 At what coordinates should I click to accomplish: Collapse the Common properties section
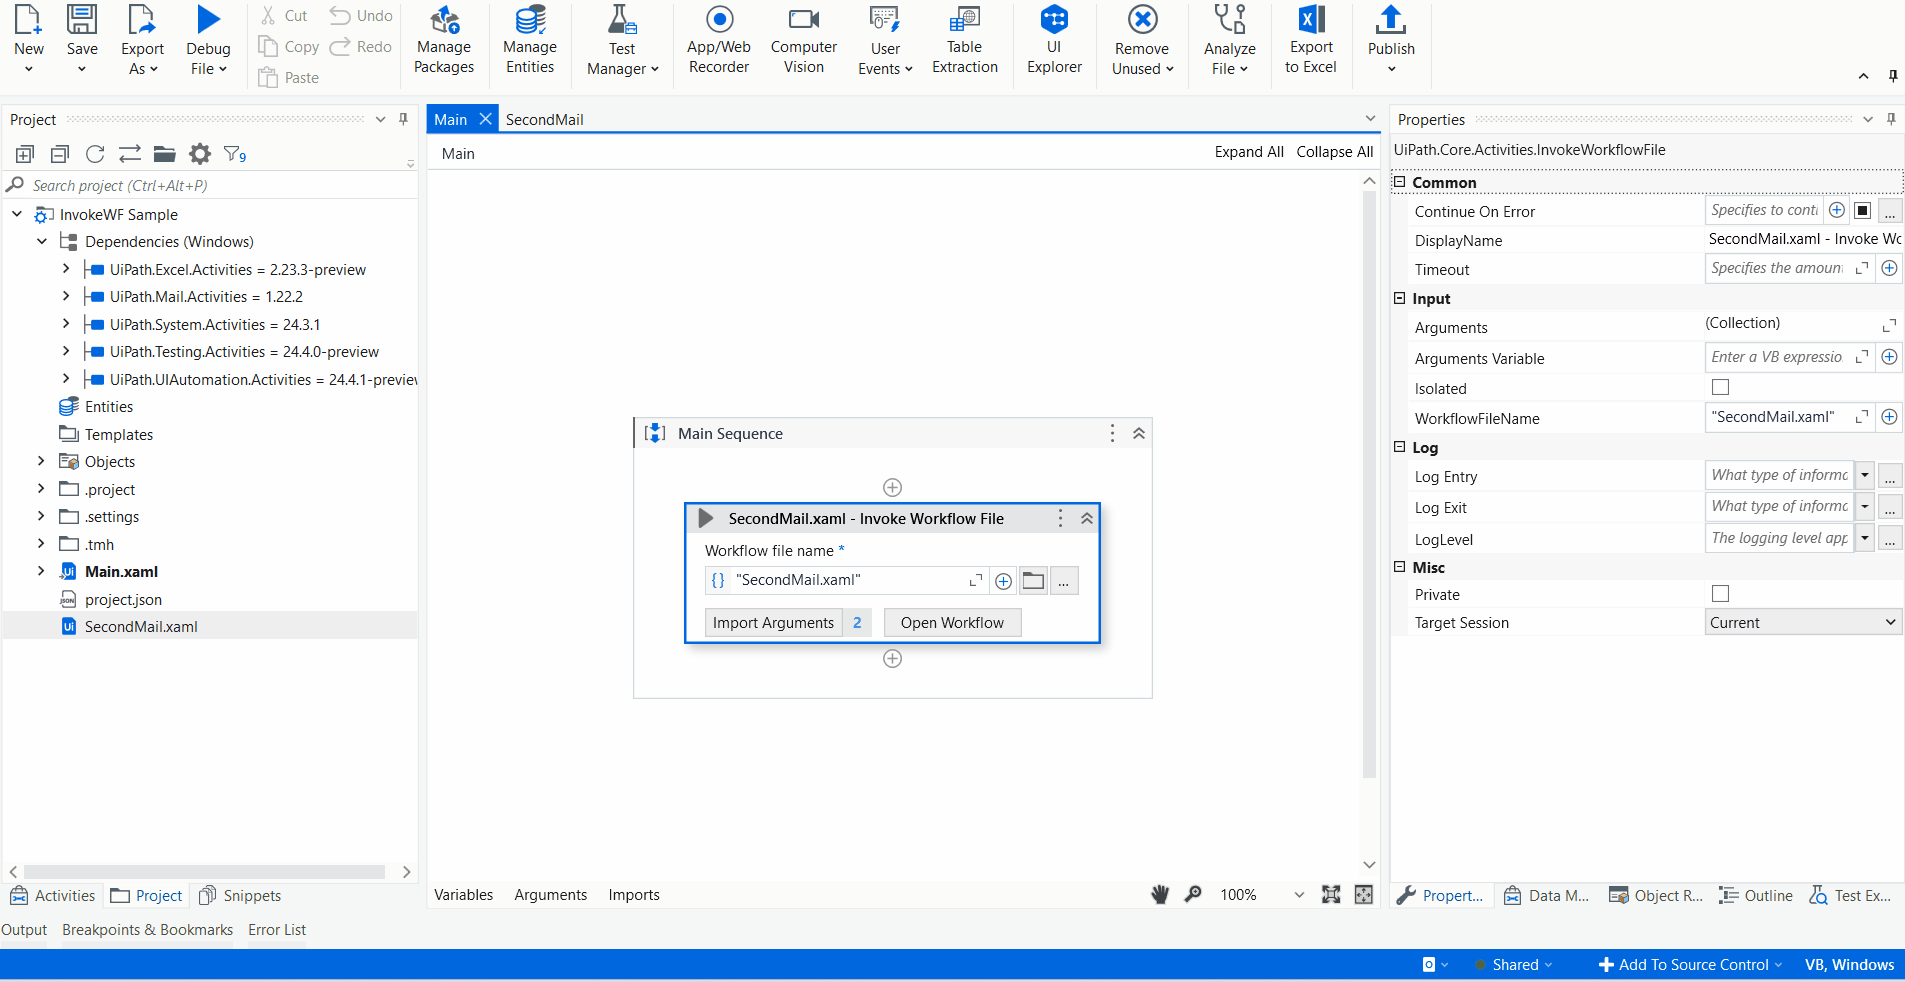tap(1400, 182)
